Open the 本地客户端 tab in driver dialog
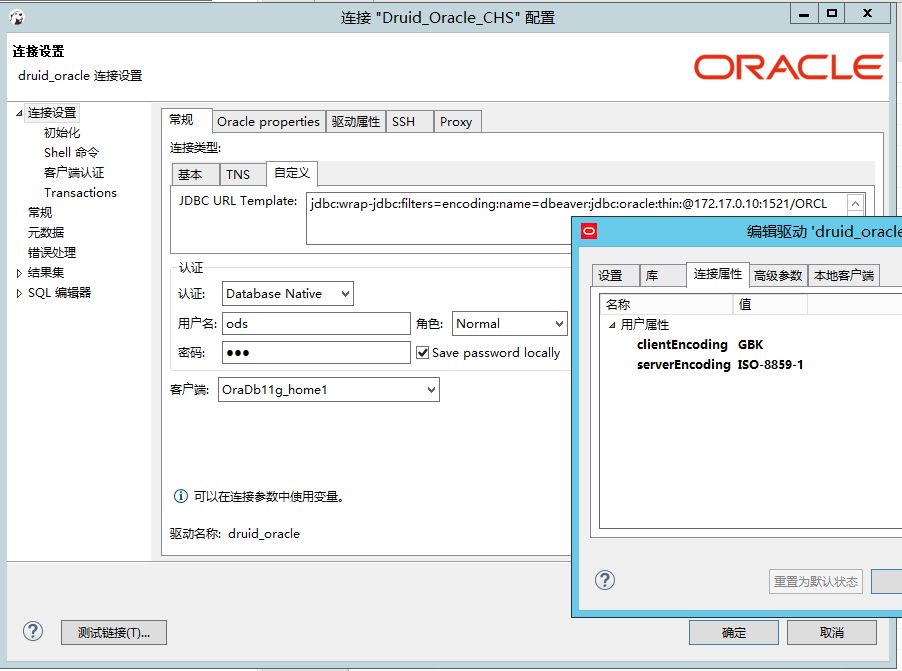Viewport: 902px width, 671px height. click(x=843, y=276)
